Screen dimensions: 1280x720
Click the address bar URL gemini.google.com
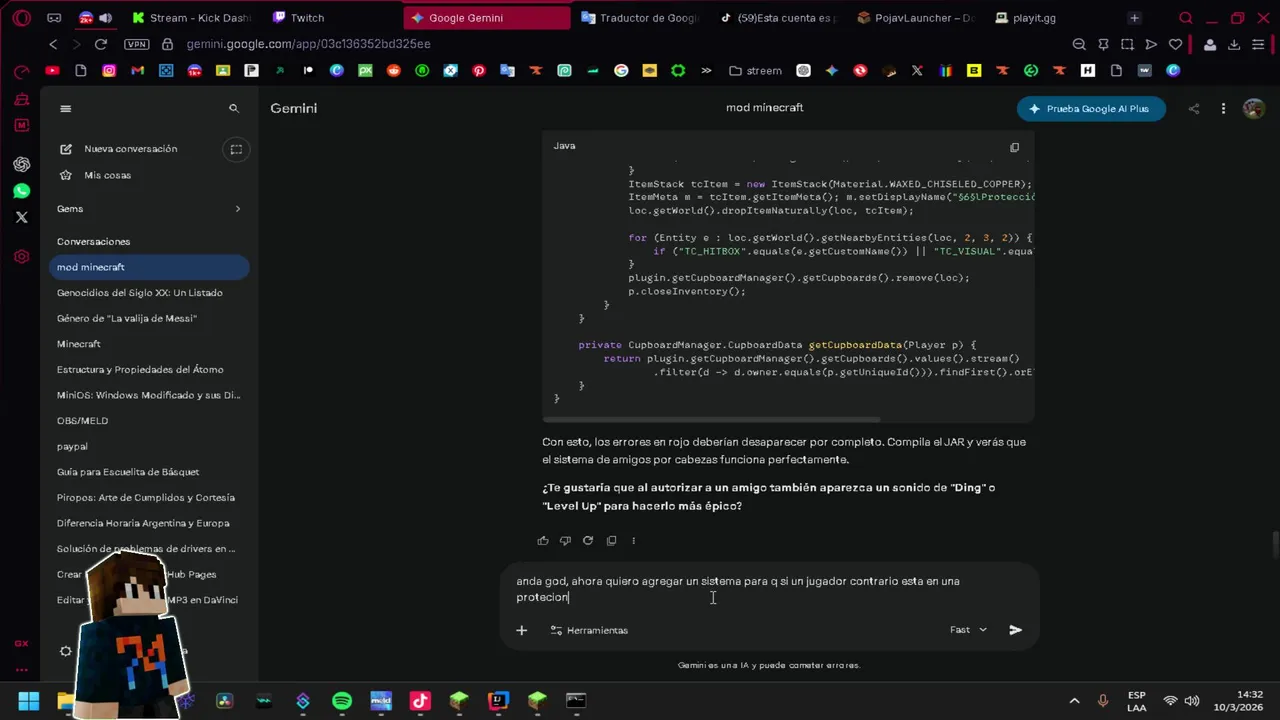[x=308, y=44]
